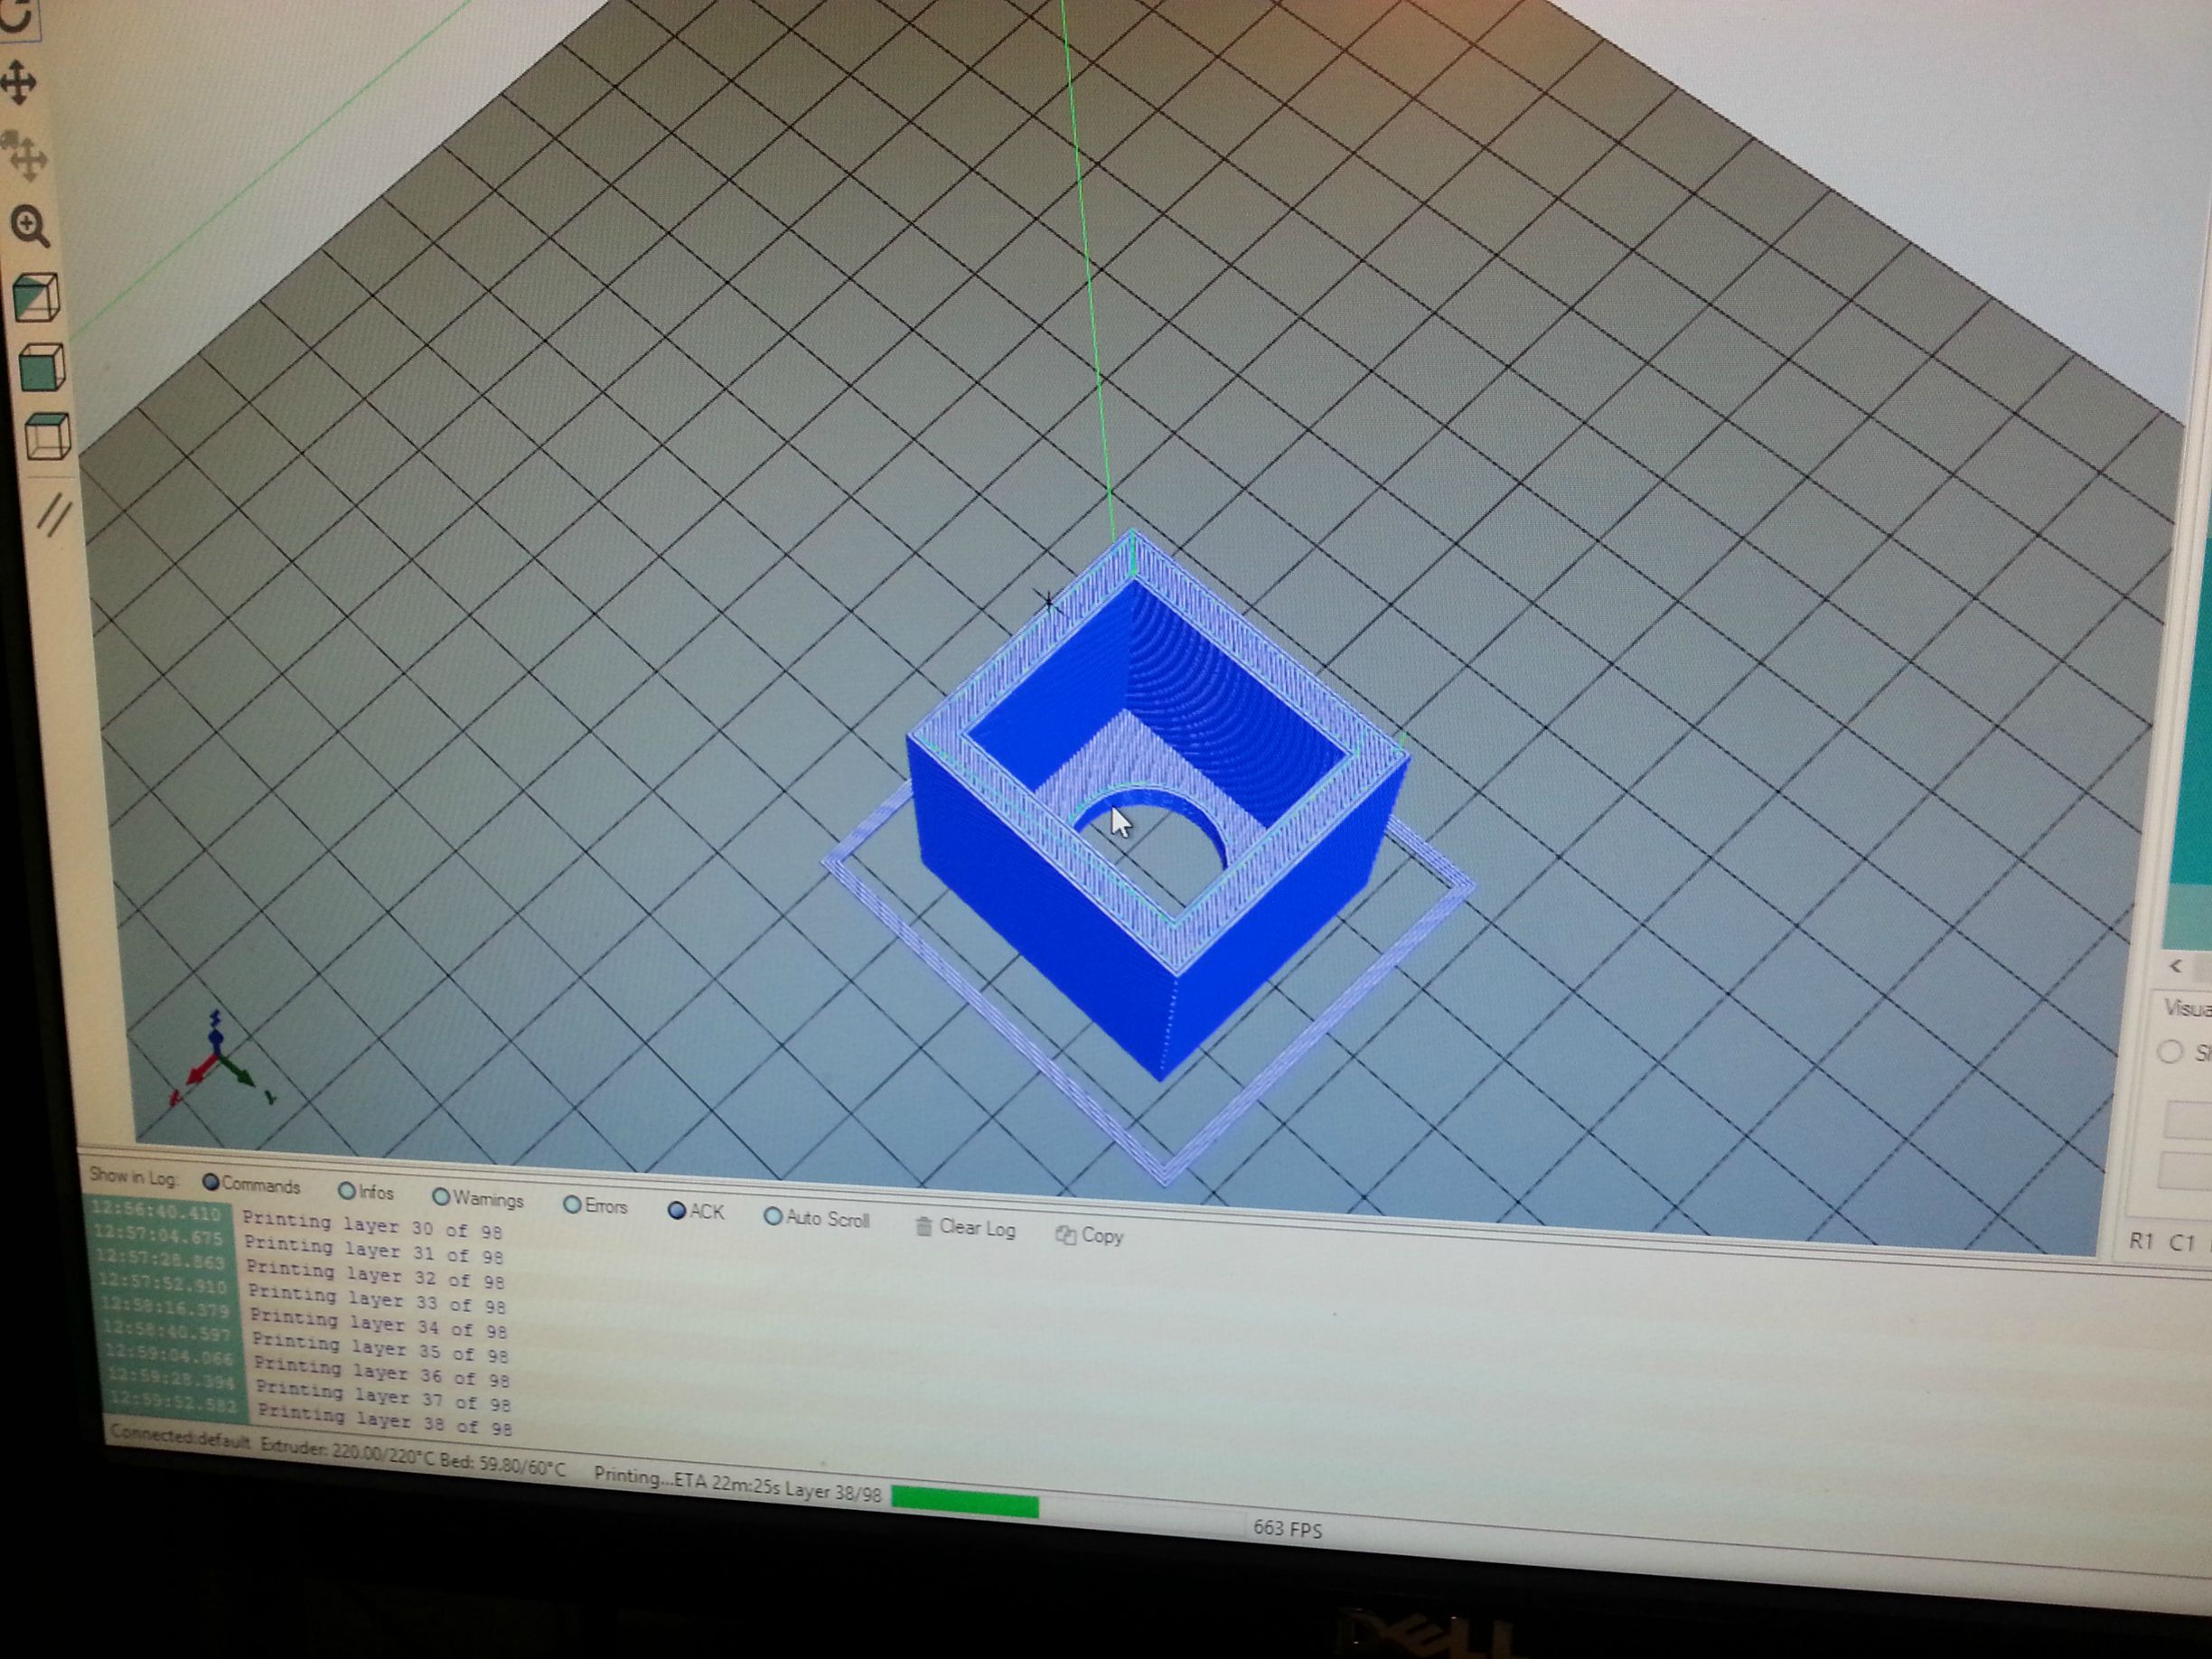Select log row 'Printing layer 35 of 98'
This screenshot has width=2212, height=1659.
pyautogui.click(x=381, y=1349)
